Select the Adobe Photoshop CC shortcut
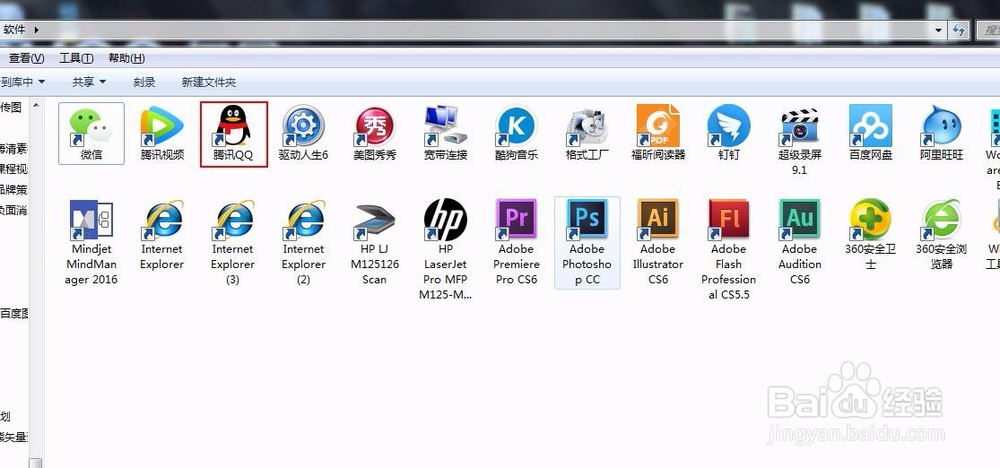1000x468 pixels. [587, 242]
